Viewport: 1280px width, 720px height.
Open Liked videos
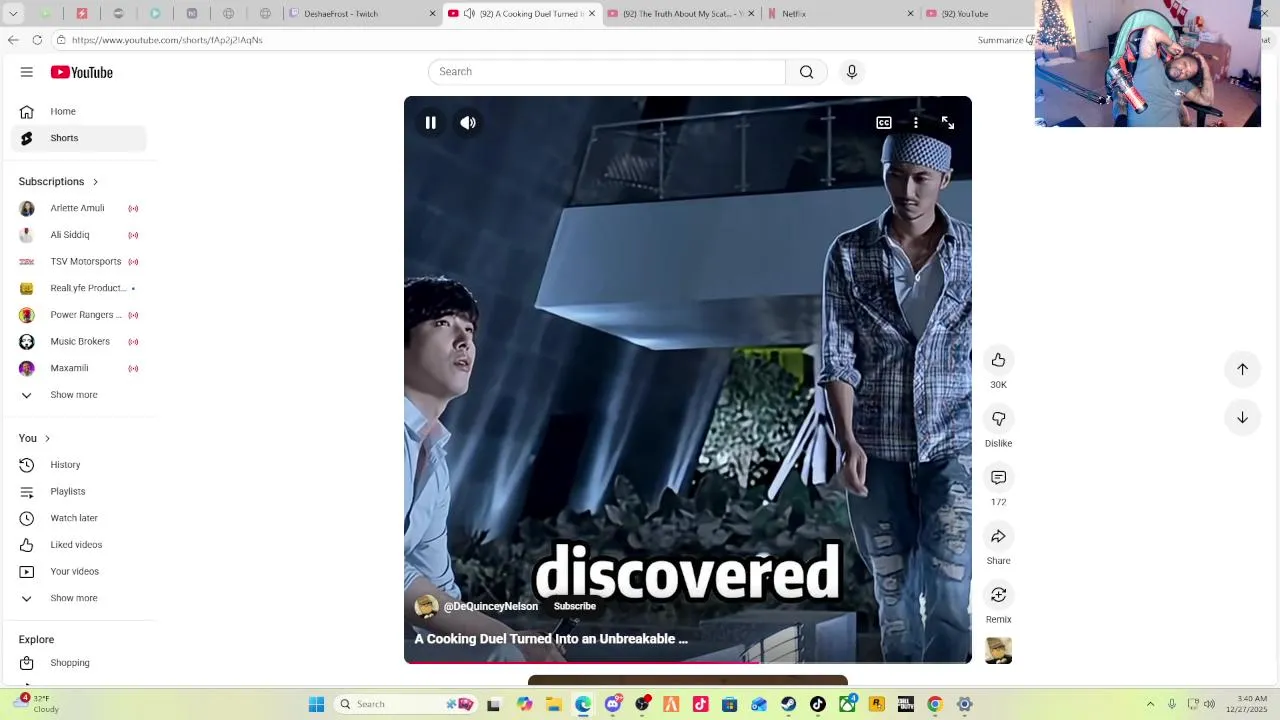(78, 545)
